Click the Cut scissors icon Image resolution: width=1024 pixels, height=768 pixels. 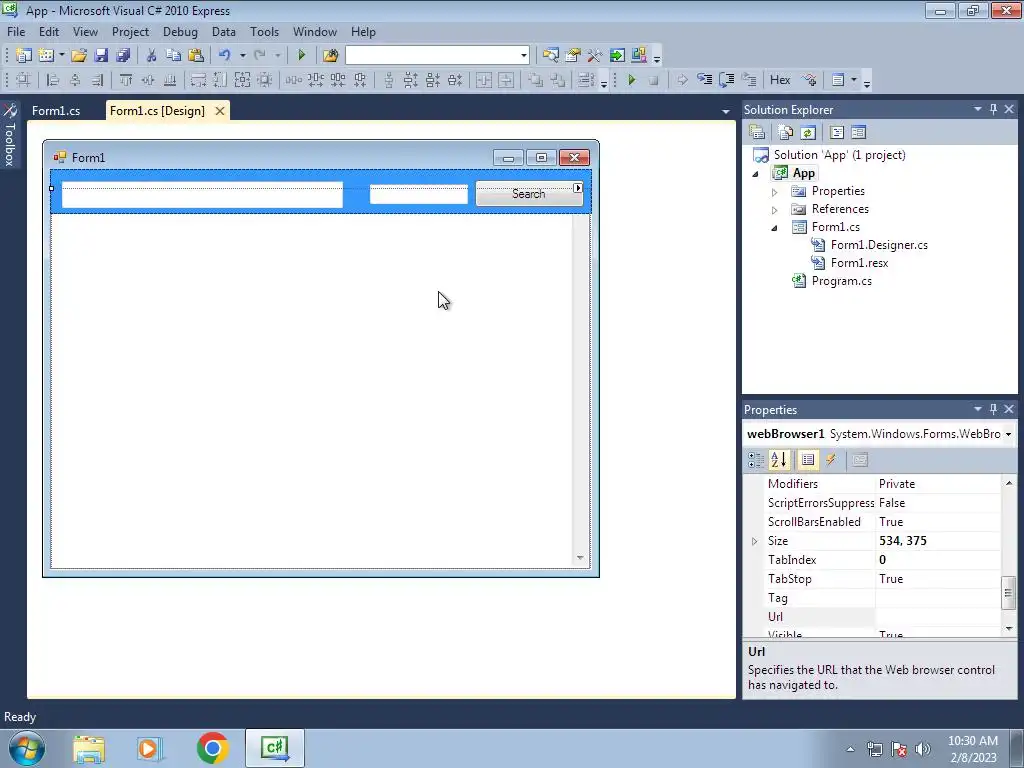point(152,56)
